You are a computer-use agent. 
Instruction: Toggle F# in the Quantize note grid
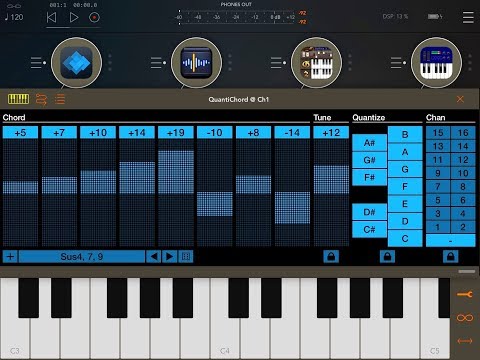pos(369,177)
